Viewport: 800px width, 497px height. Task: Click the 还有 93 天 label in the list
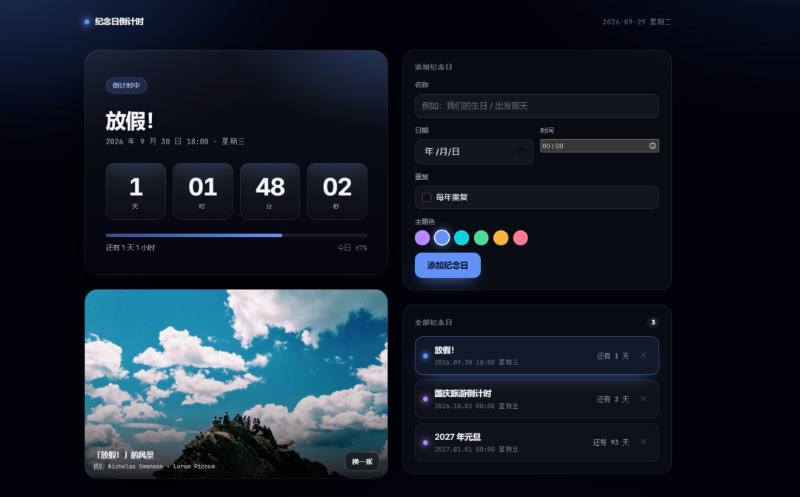click(611, 442)
